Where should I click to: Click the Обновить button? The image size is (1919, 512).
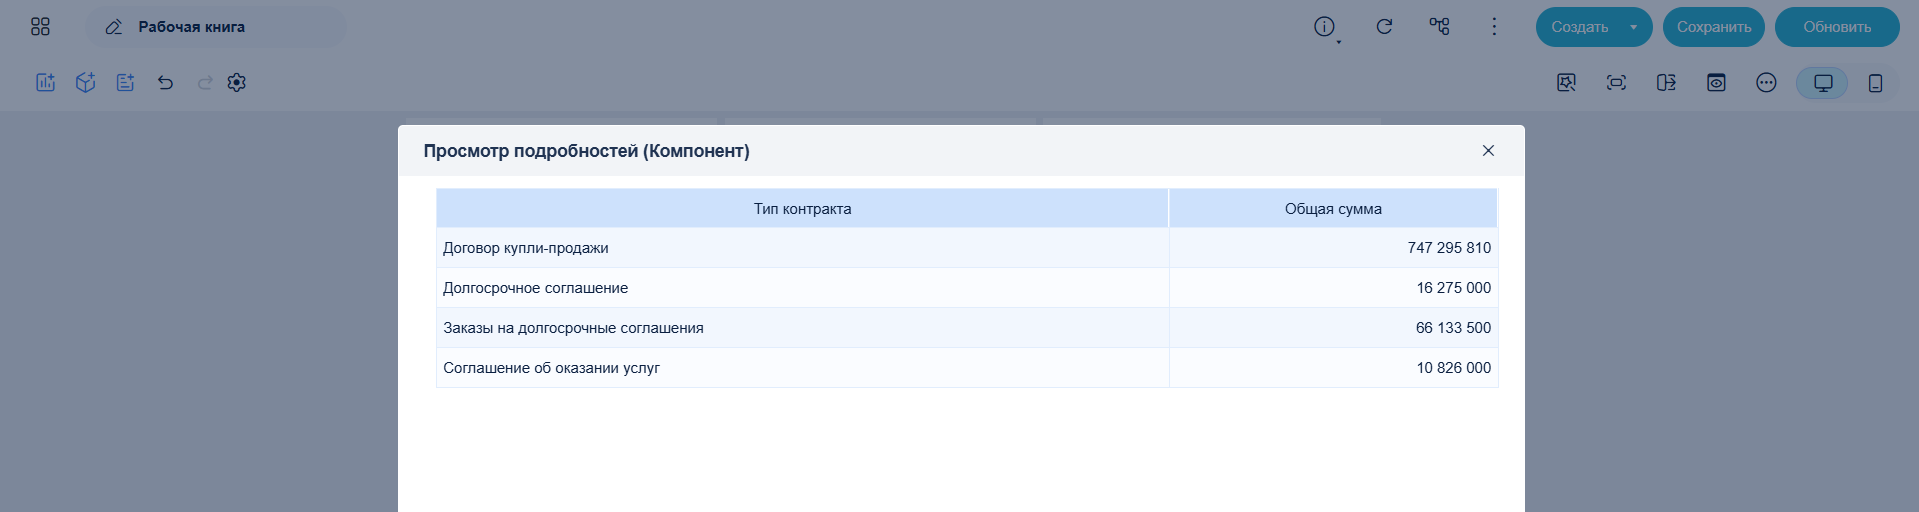tap(1837, 27)
